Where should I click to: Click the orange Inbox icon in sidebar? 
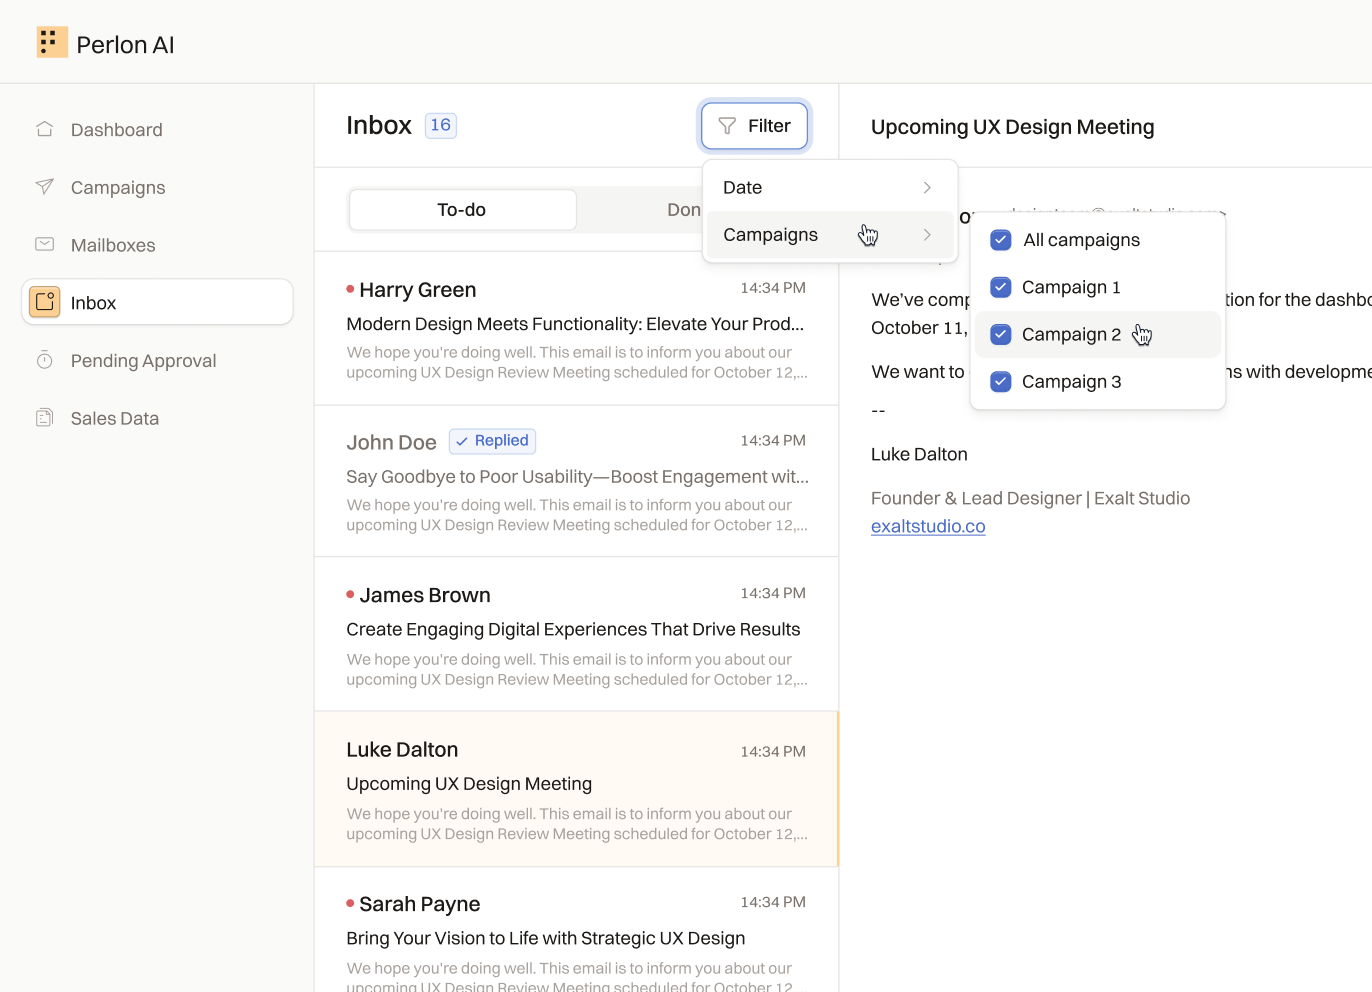point(45,302)
